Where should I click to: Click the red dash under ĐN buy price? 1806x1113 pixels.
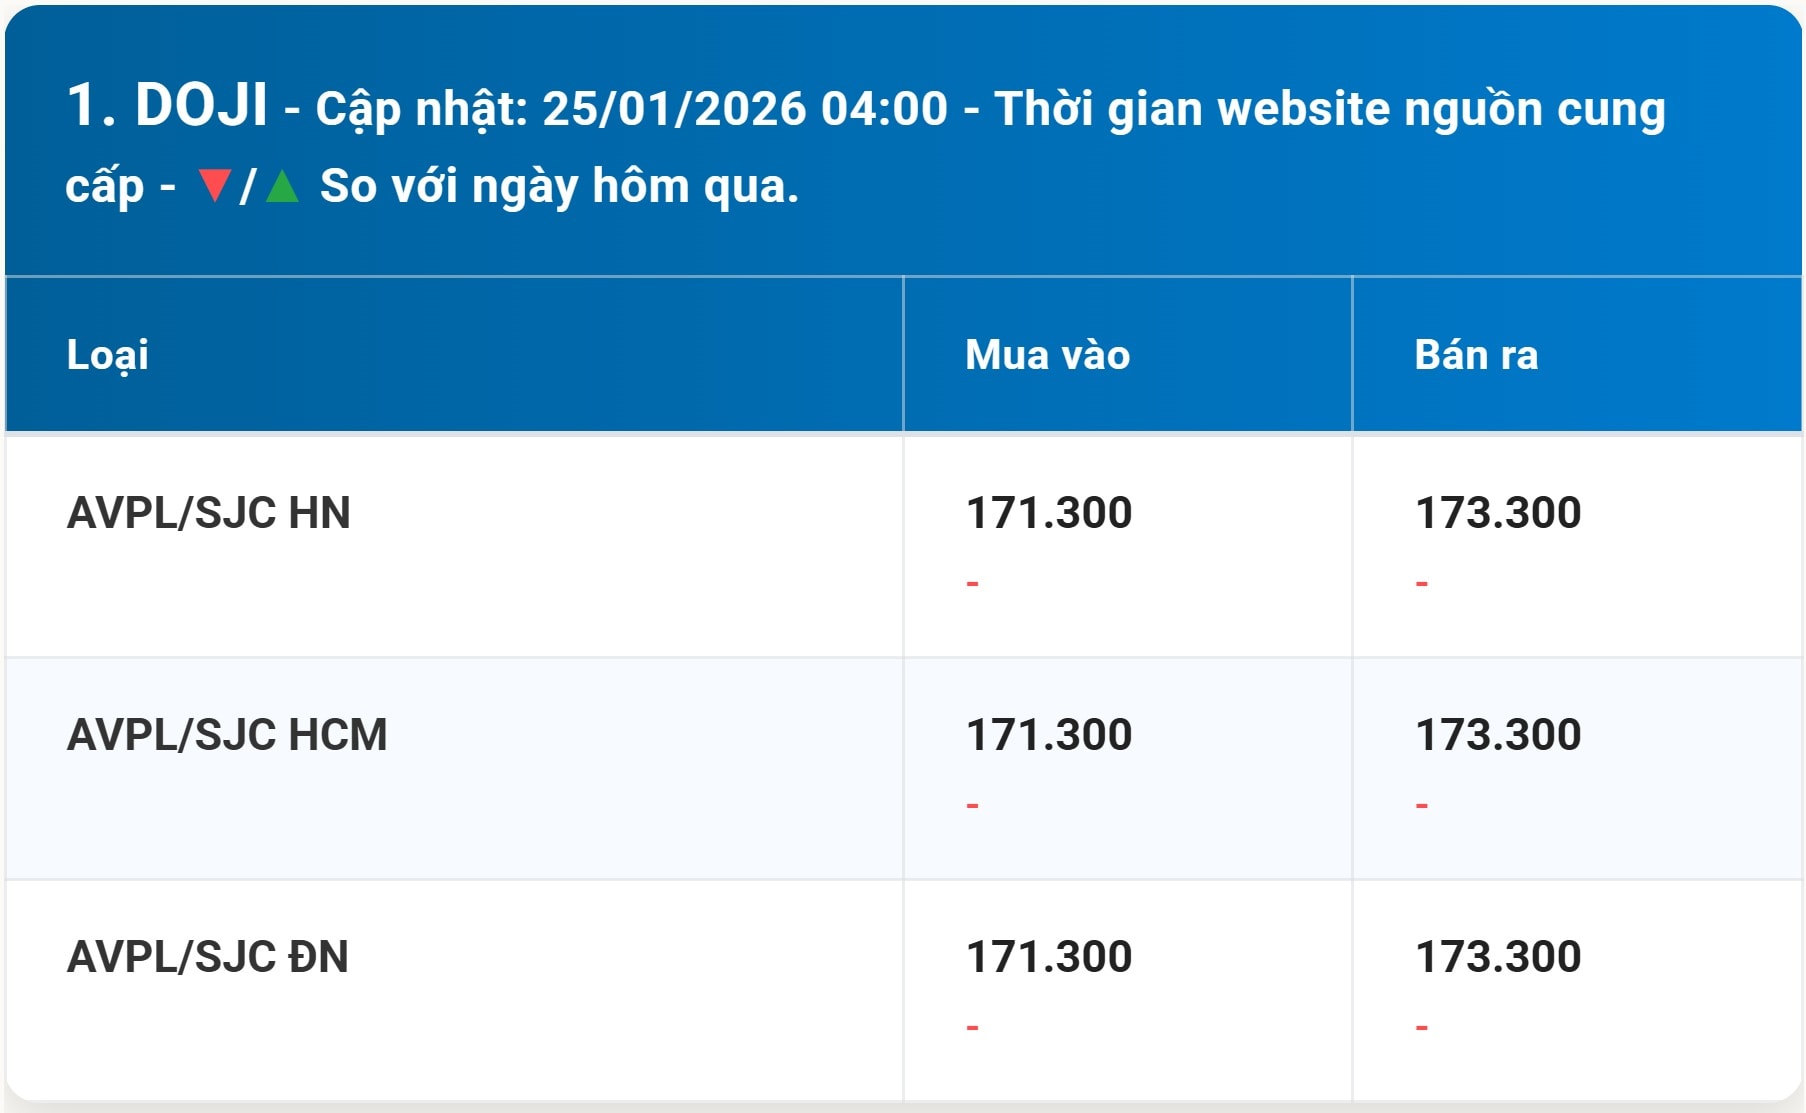click(972, 1027)
